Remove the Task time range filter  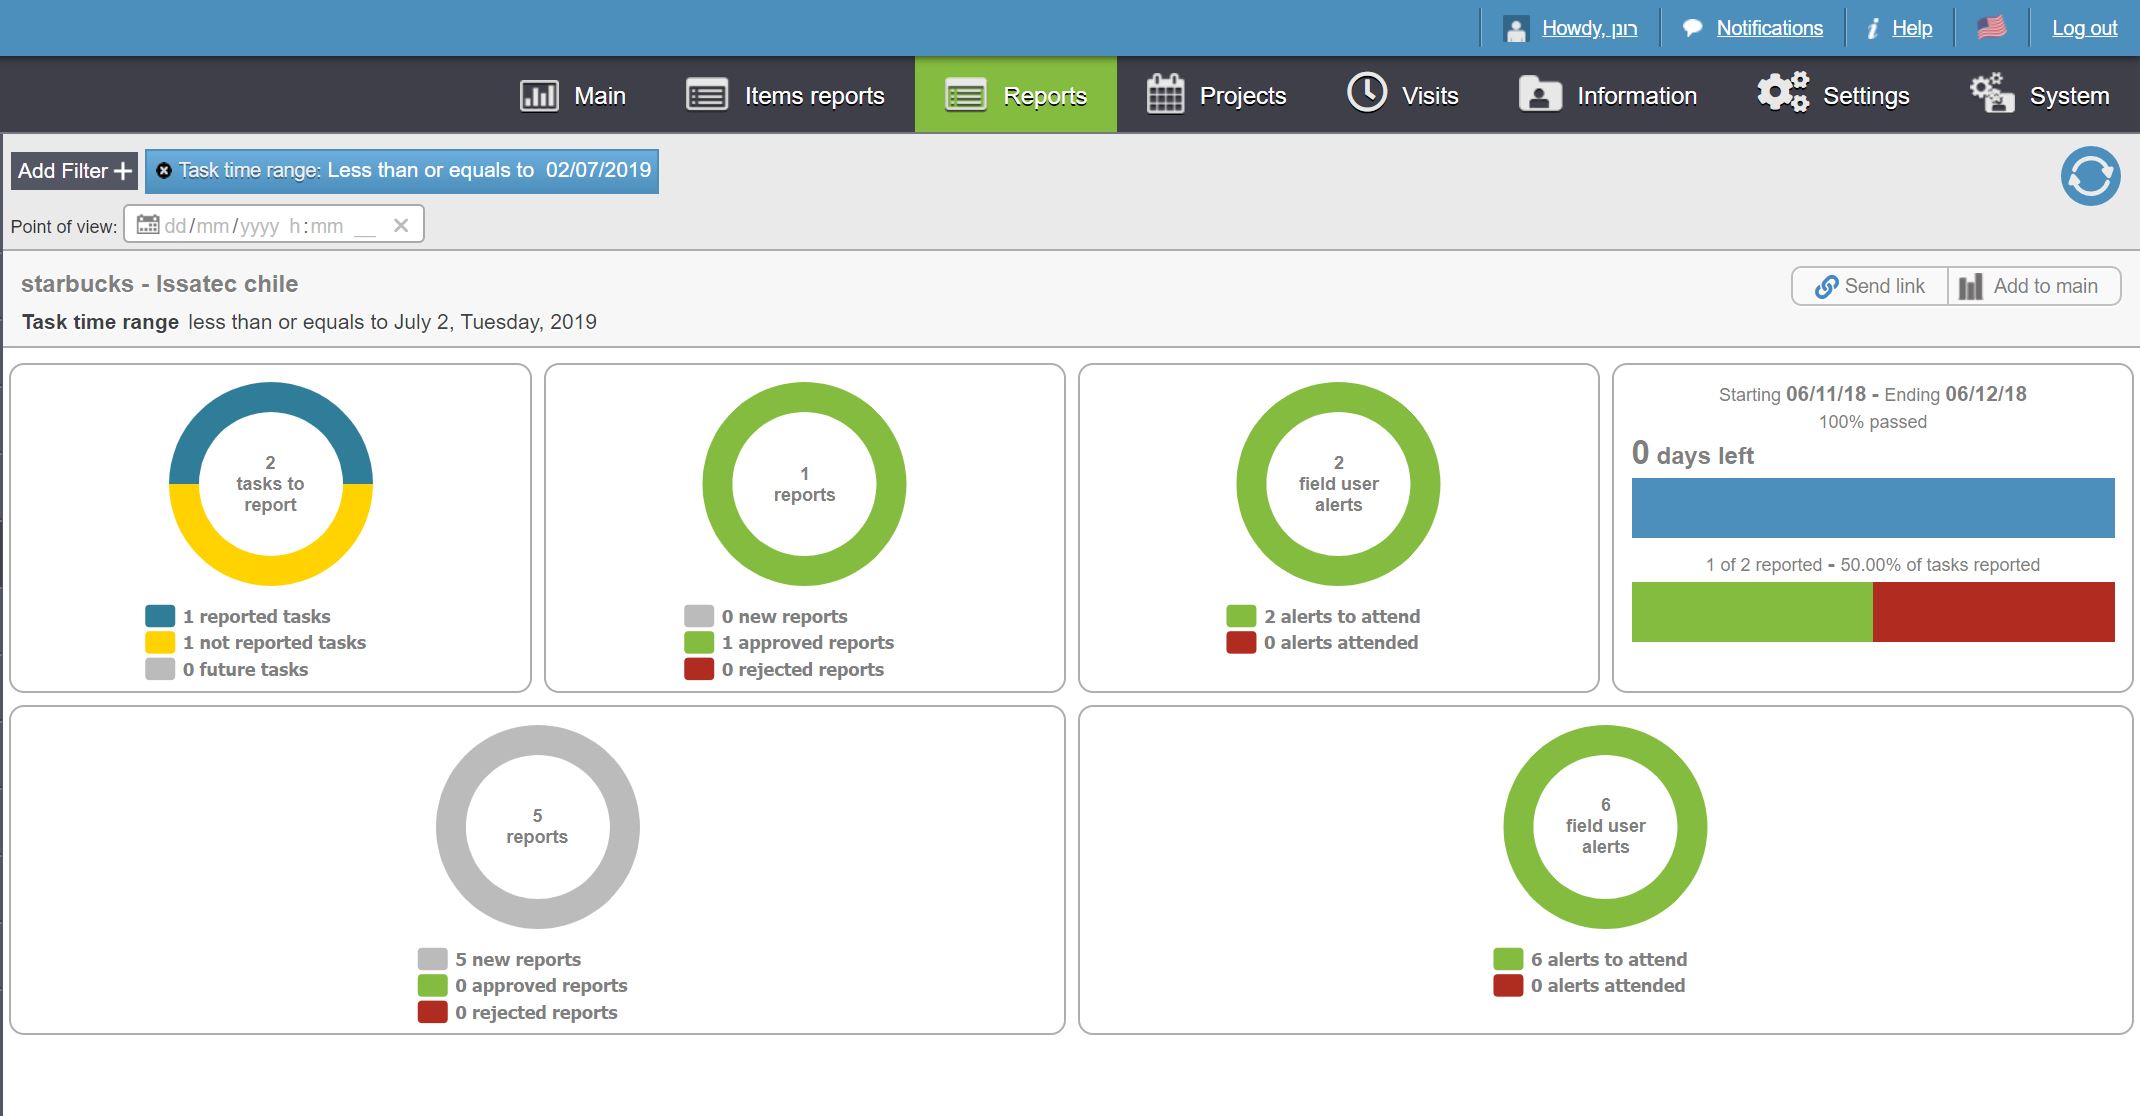tap(164, 171)
